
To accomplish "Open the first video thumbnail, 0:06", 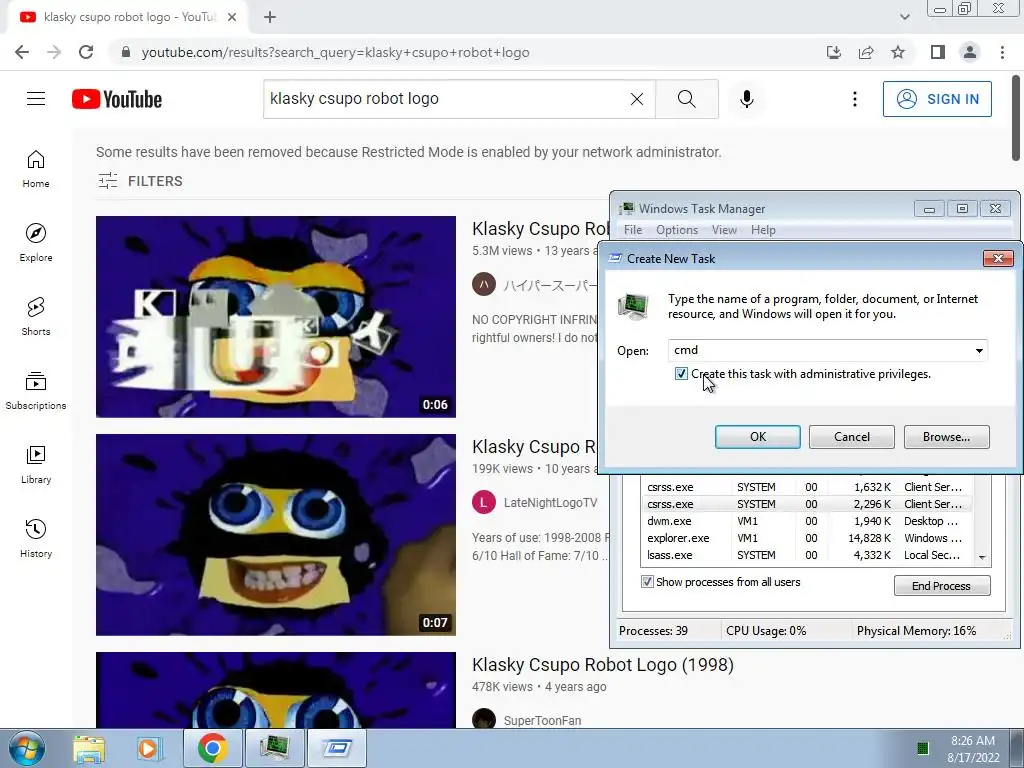I will [276, 317].
